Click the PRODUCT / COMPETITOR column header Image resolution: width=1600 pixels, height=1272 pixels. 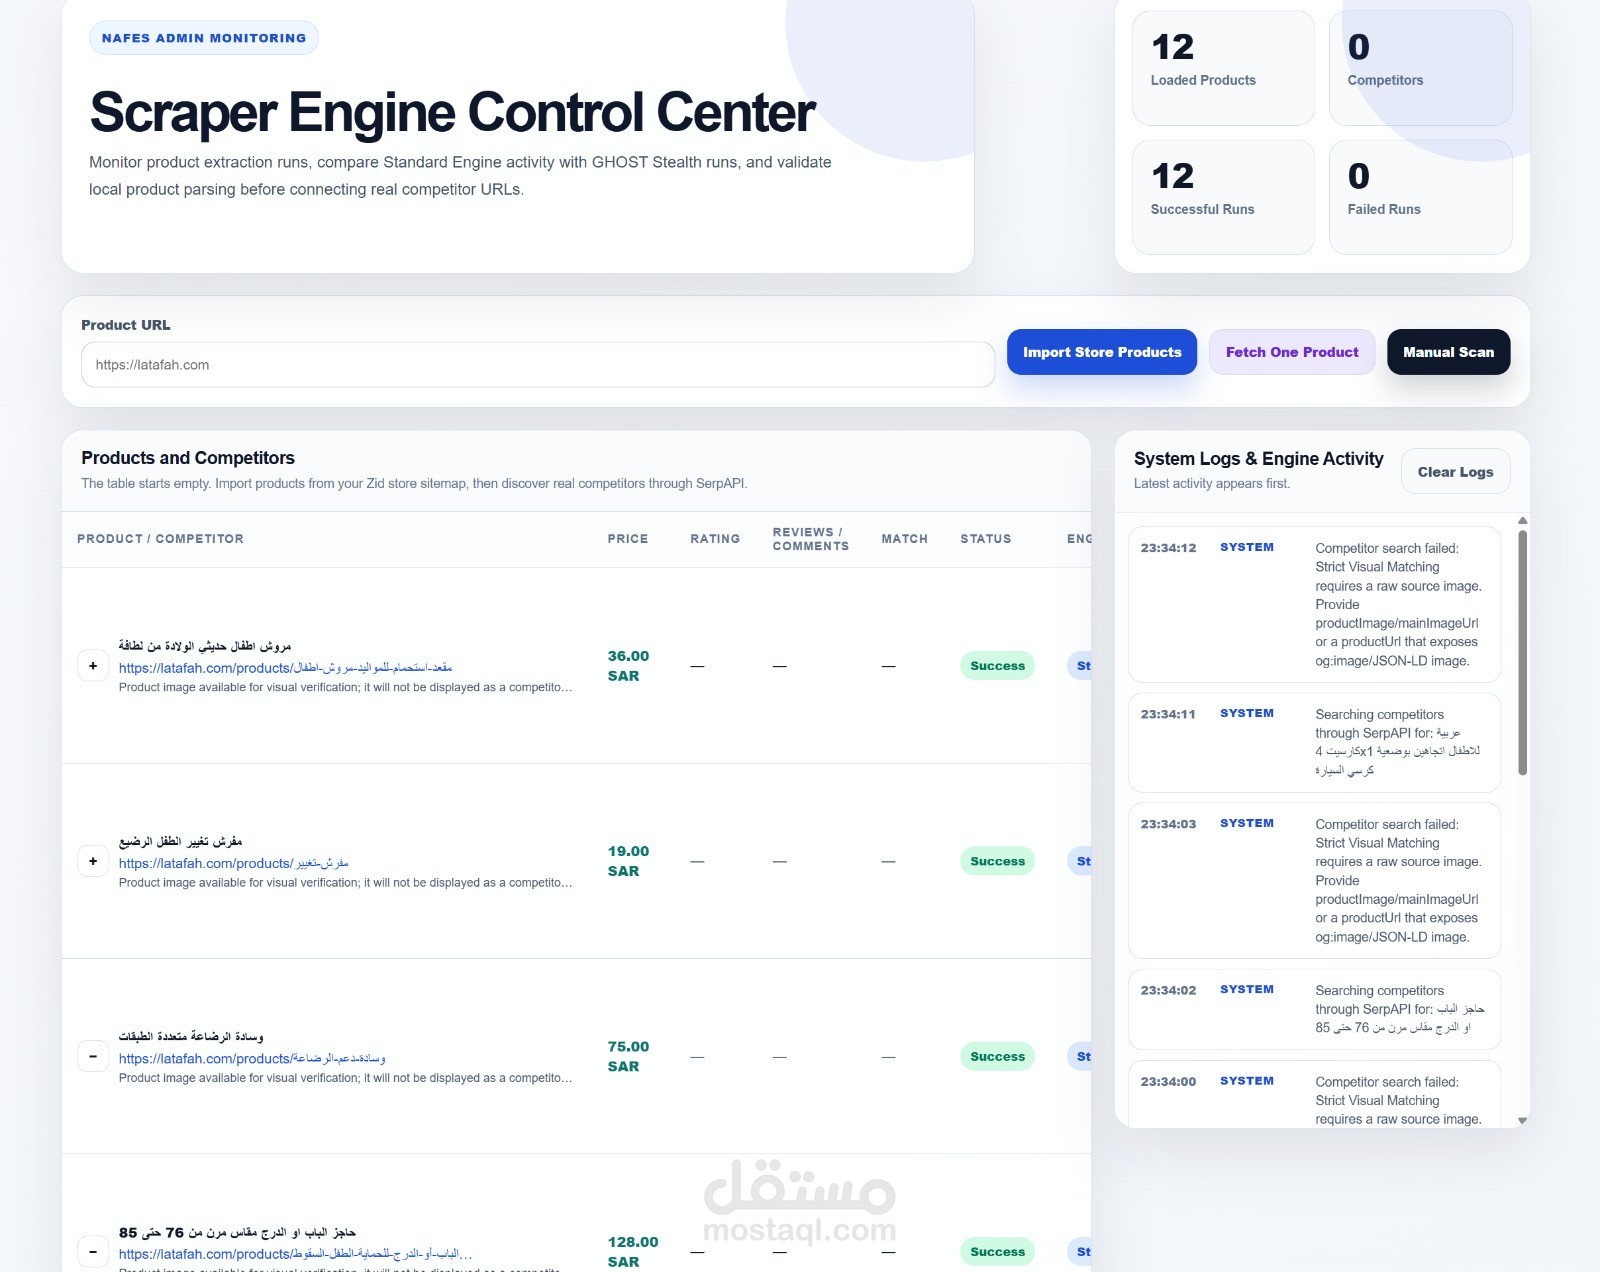point(160,539)
